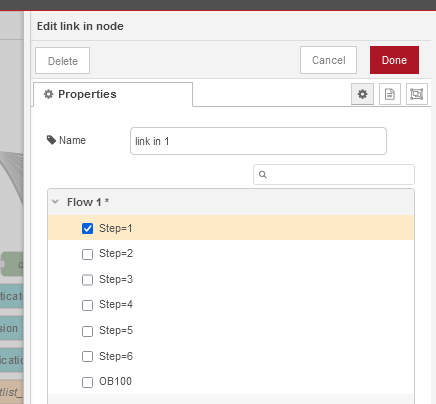This screenshot has height=404, width=436.
Task: Select the OB100 row label
Action: click(x=115, y=381)
